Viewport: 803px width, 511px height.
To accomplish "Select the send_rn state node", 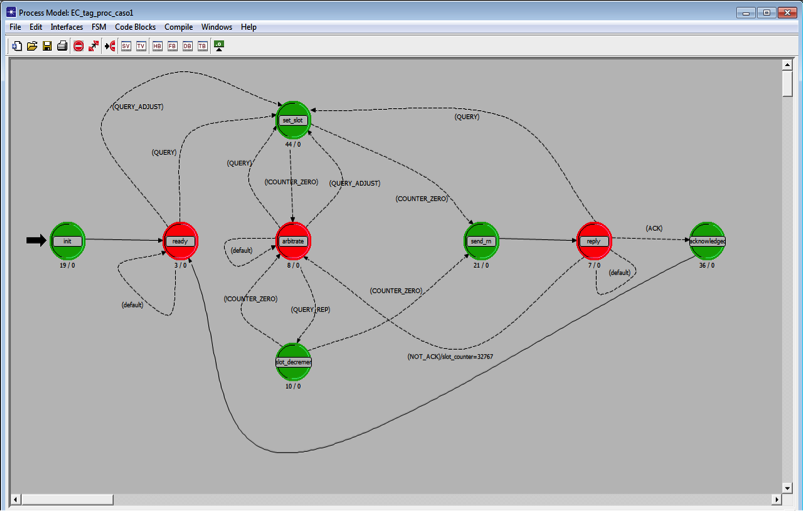I will point(481,241).
